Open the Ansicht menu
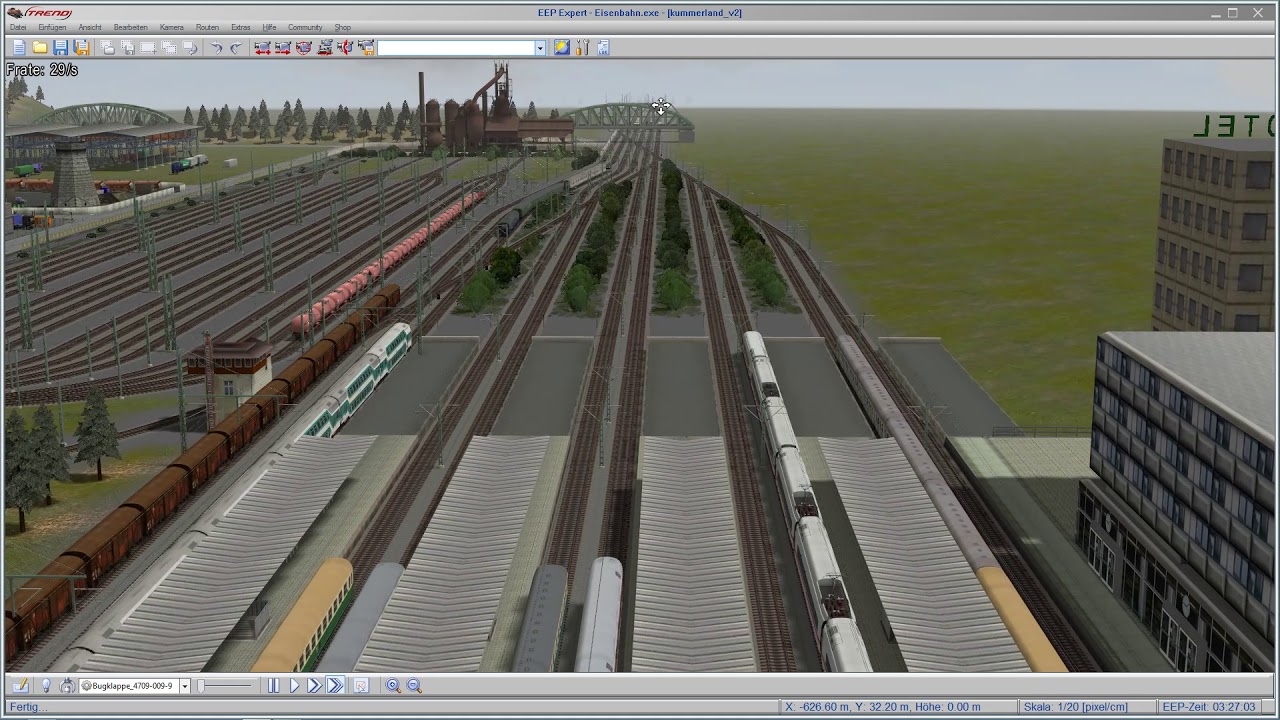 (90, 27)
